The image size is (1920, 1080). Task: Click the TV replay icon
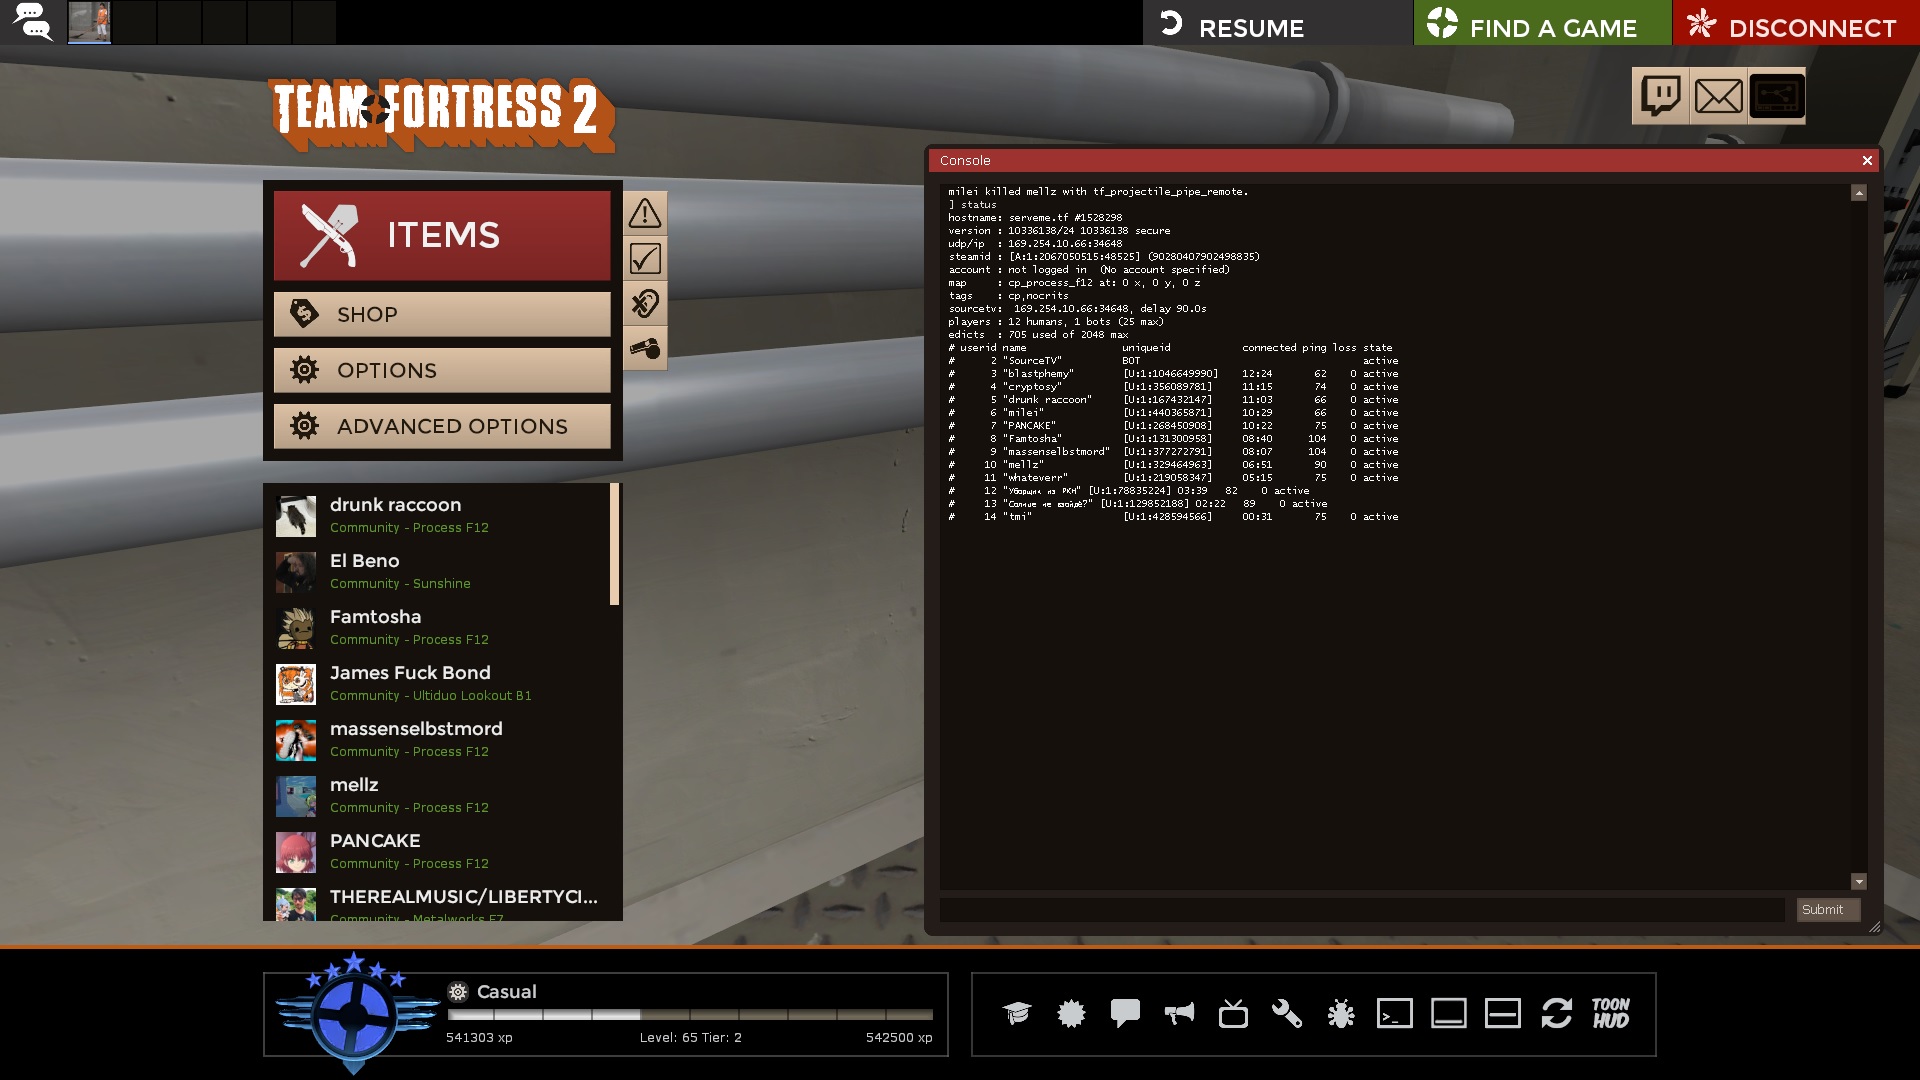1233,1014
